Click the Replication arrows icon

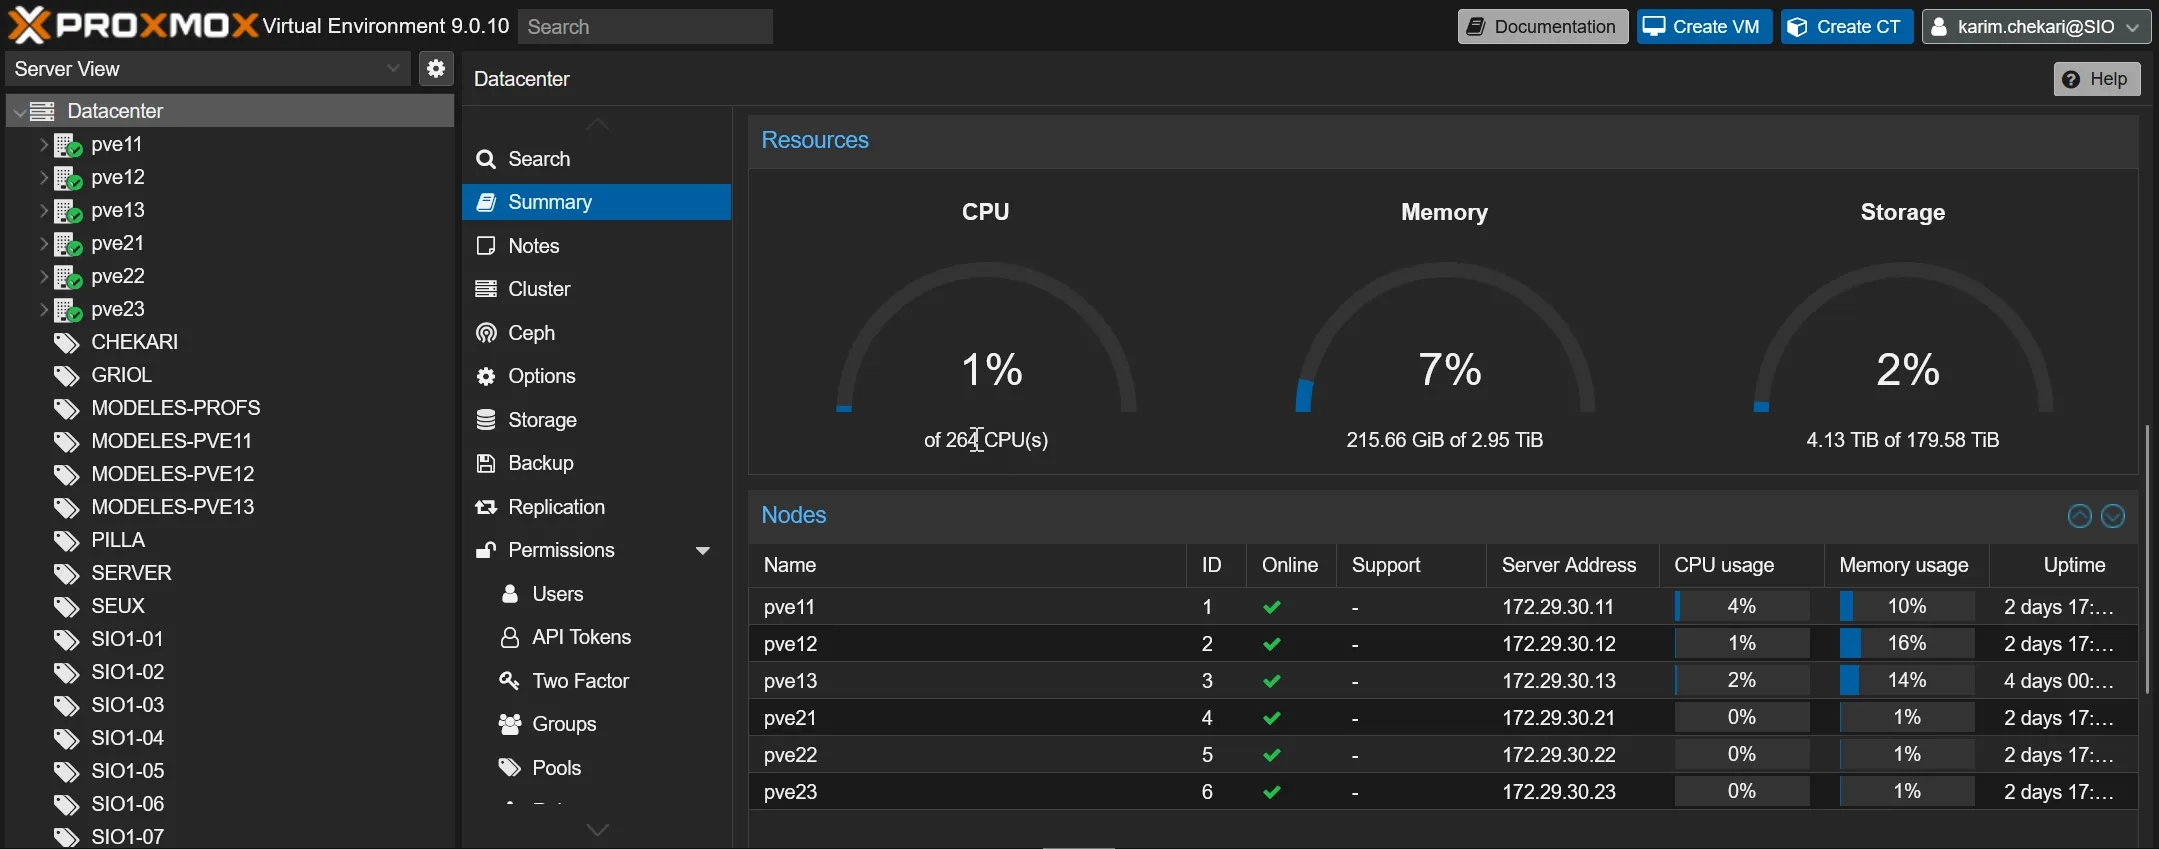(x=486, y=507)
